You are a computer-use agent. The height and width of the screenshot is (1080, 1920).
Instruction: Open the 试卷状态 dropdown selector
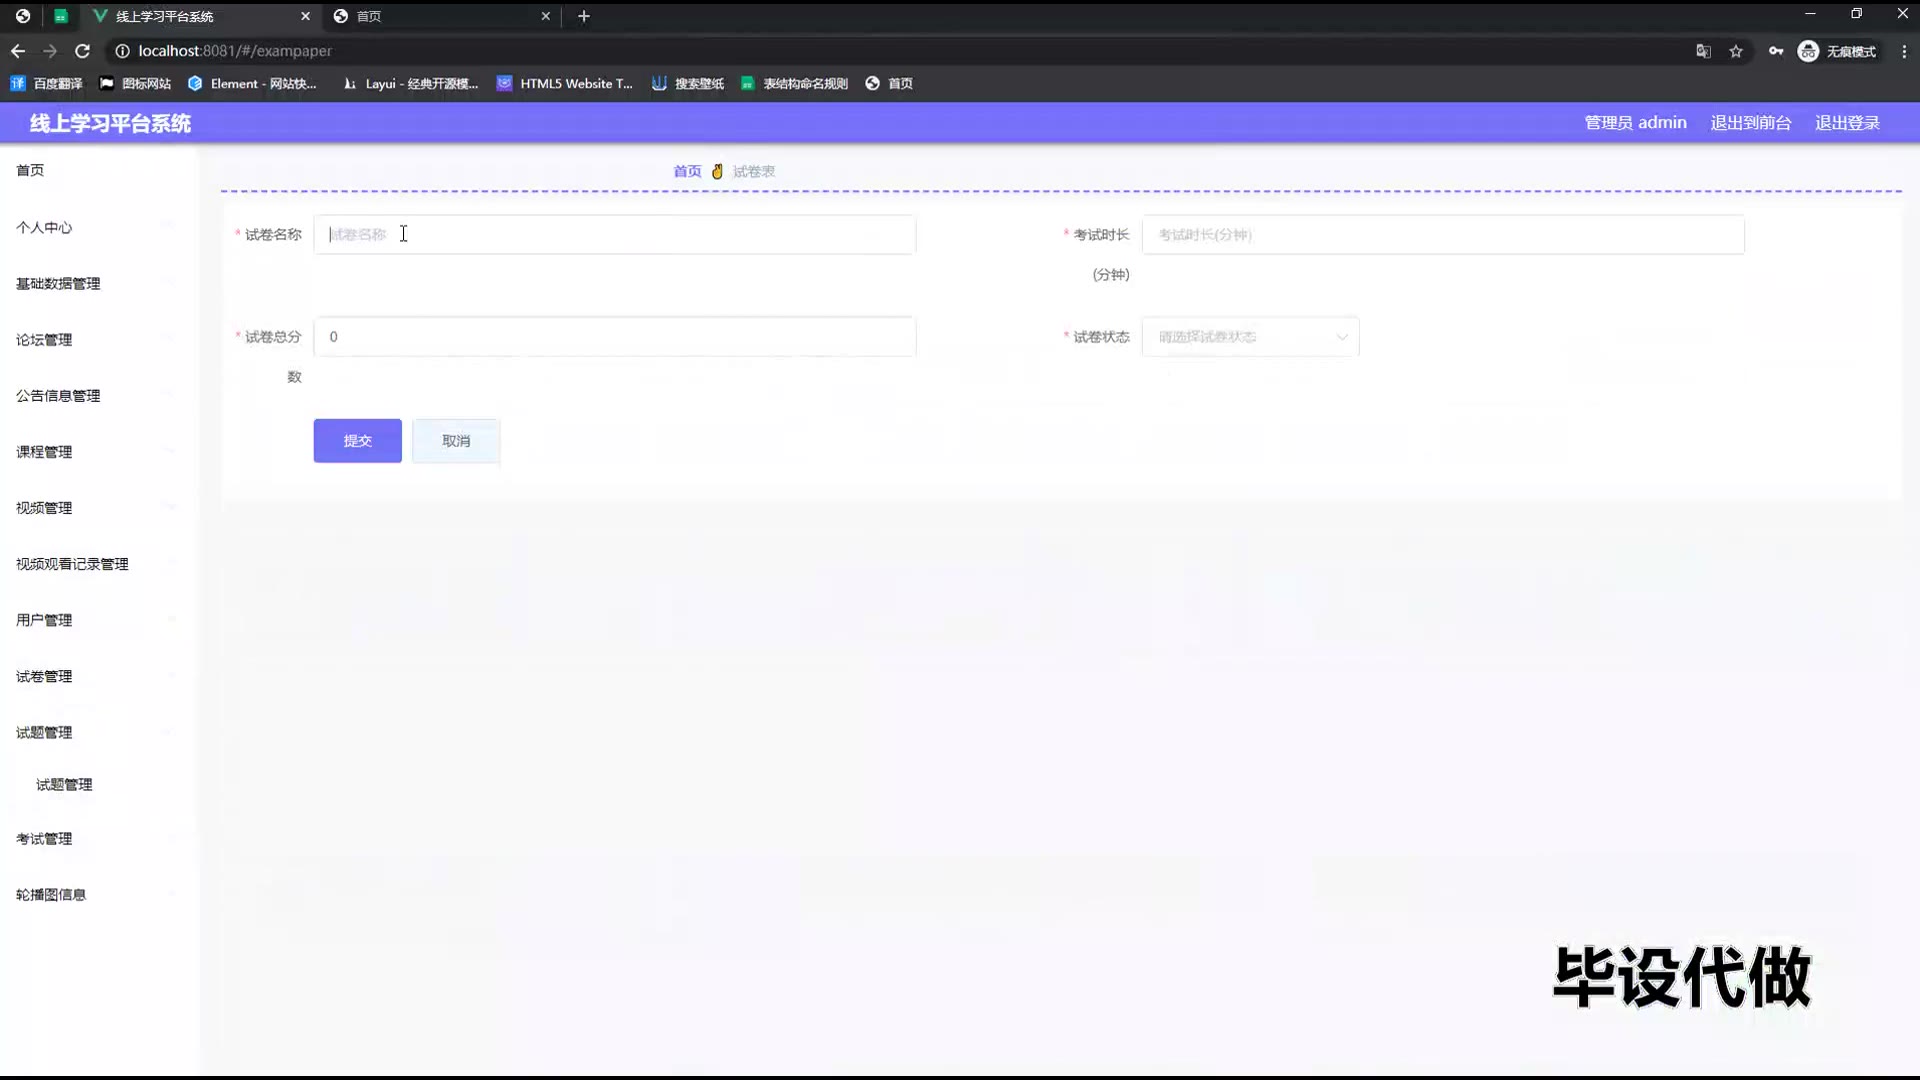coord(1250,337)
